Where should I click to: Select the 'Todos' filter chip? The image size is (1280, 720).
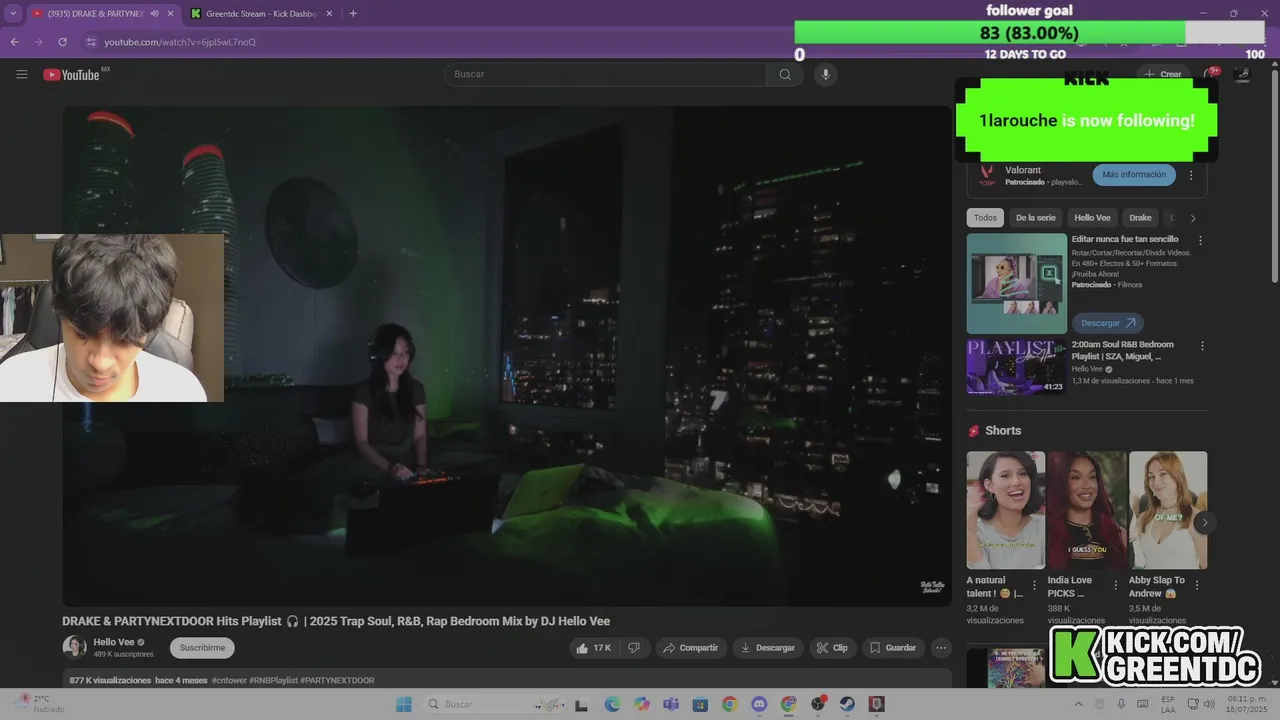985,218
